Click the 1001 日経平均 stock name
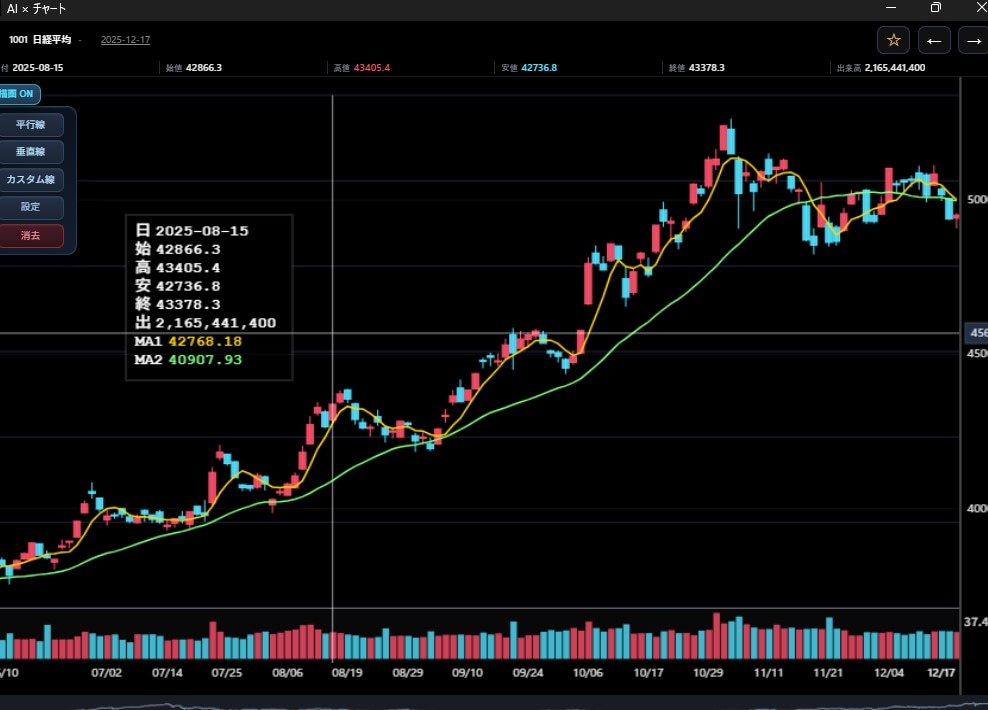 pos(40,40)
